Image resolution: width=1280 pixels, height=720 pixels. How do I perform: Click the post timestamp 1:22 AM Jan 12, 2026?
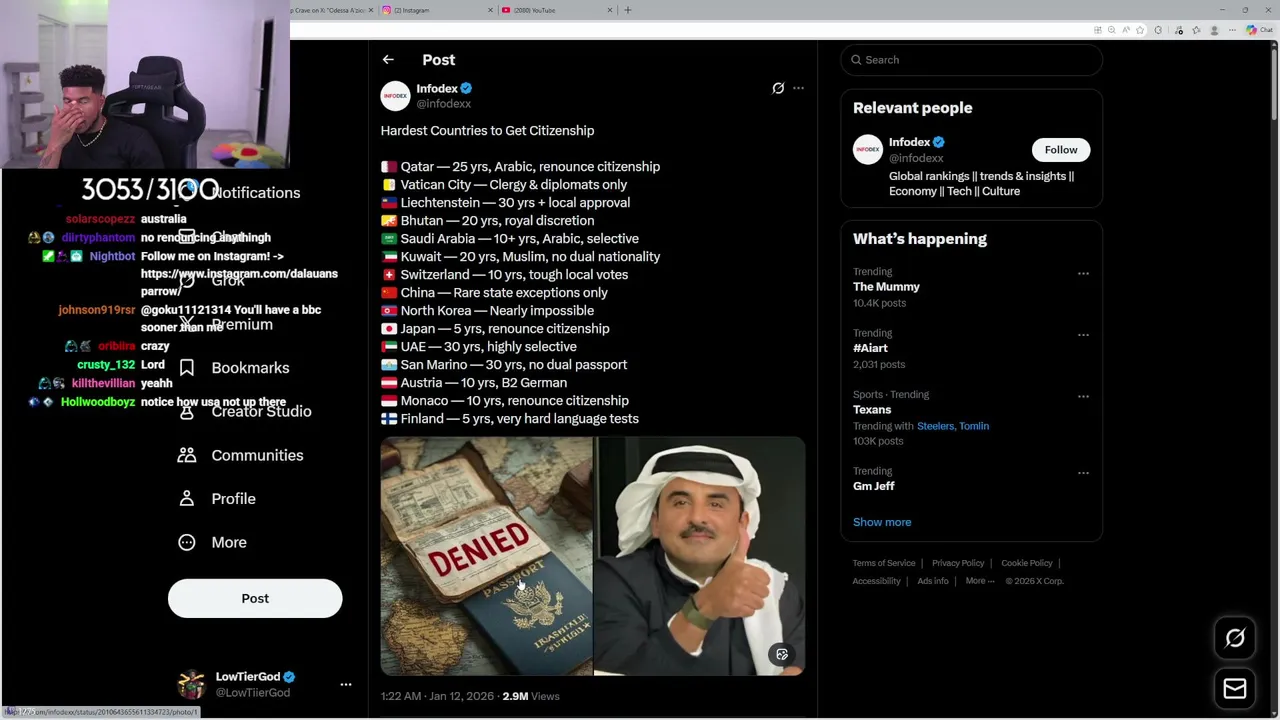coord(437,696)
